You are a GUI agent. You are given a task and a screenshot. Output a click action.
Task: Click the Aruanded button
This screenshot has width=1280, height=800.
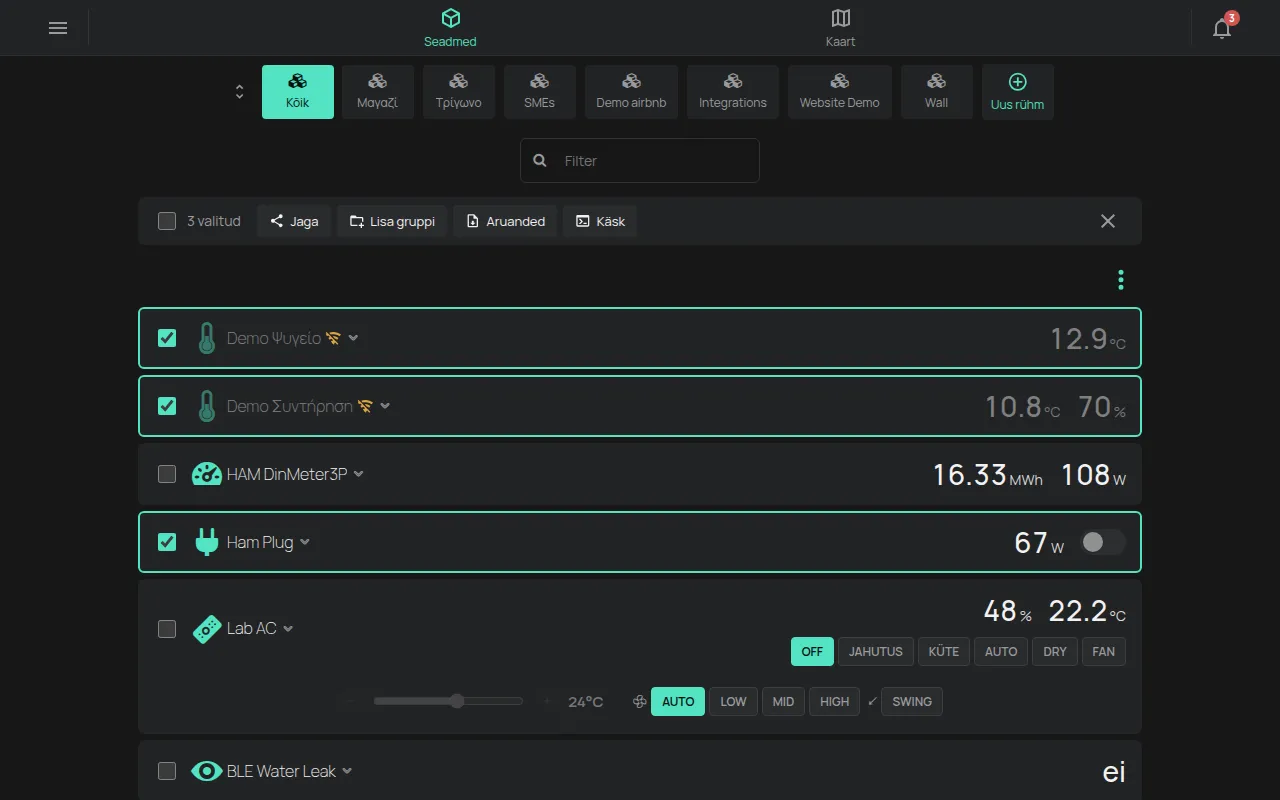506,221
